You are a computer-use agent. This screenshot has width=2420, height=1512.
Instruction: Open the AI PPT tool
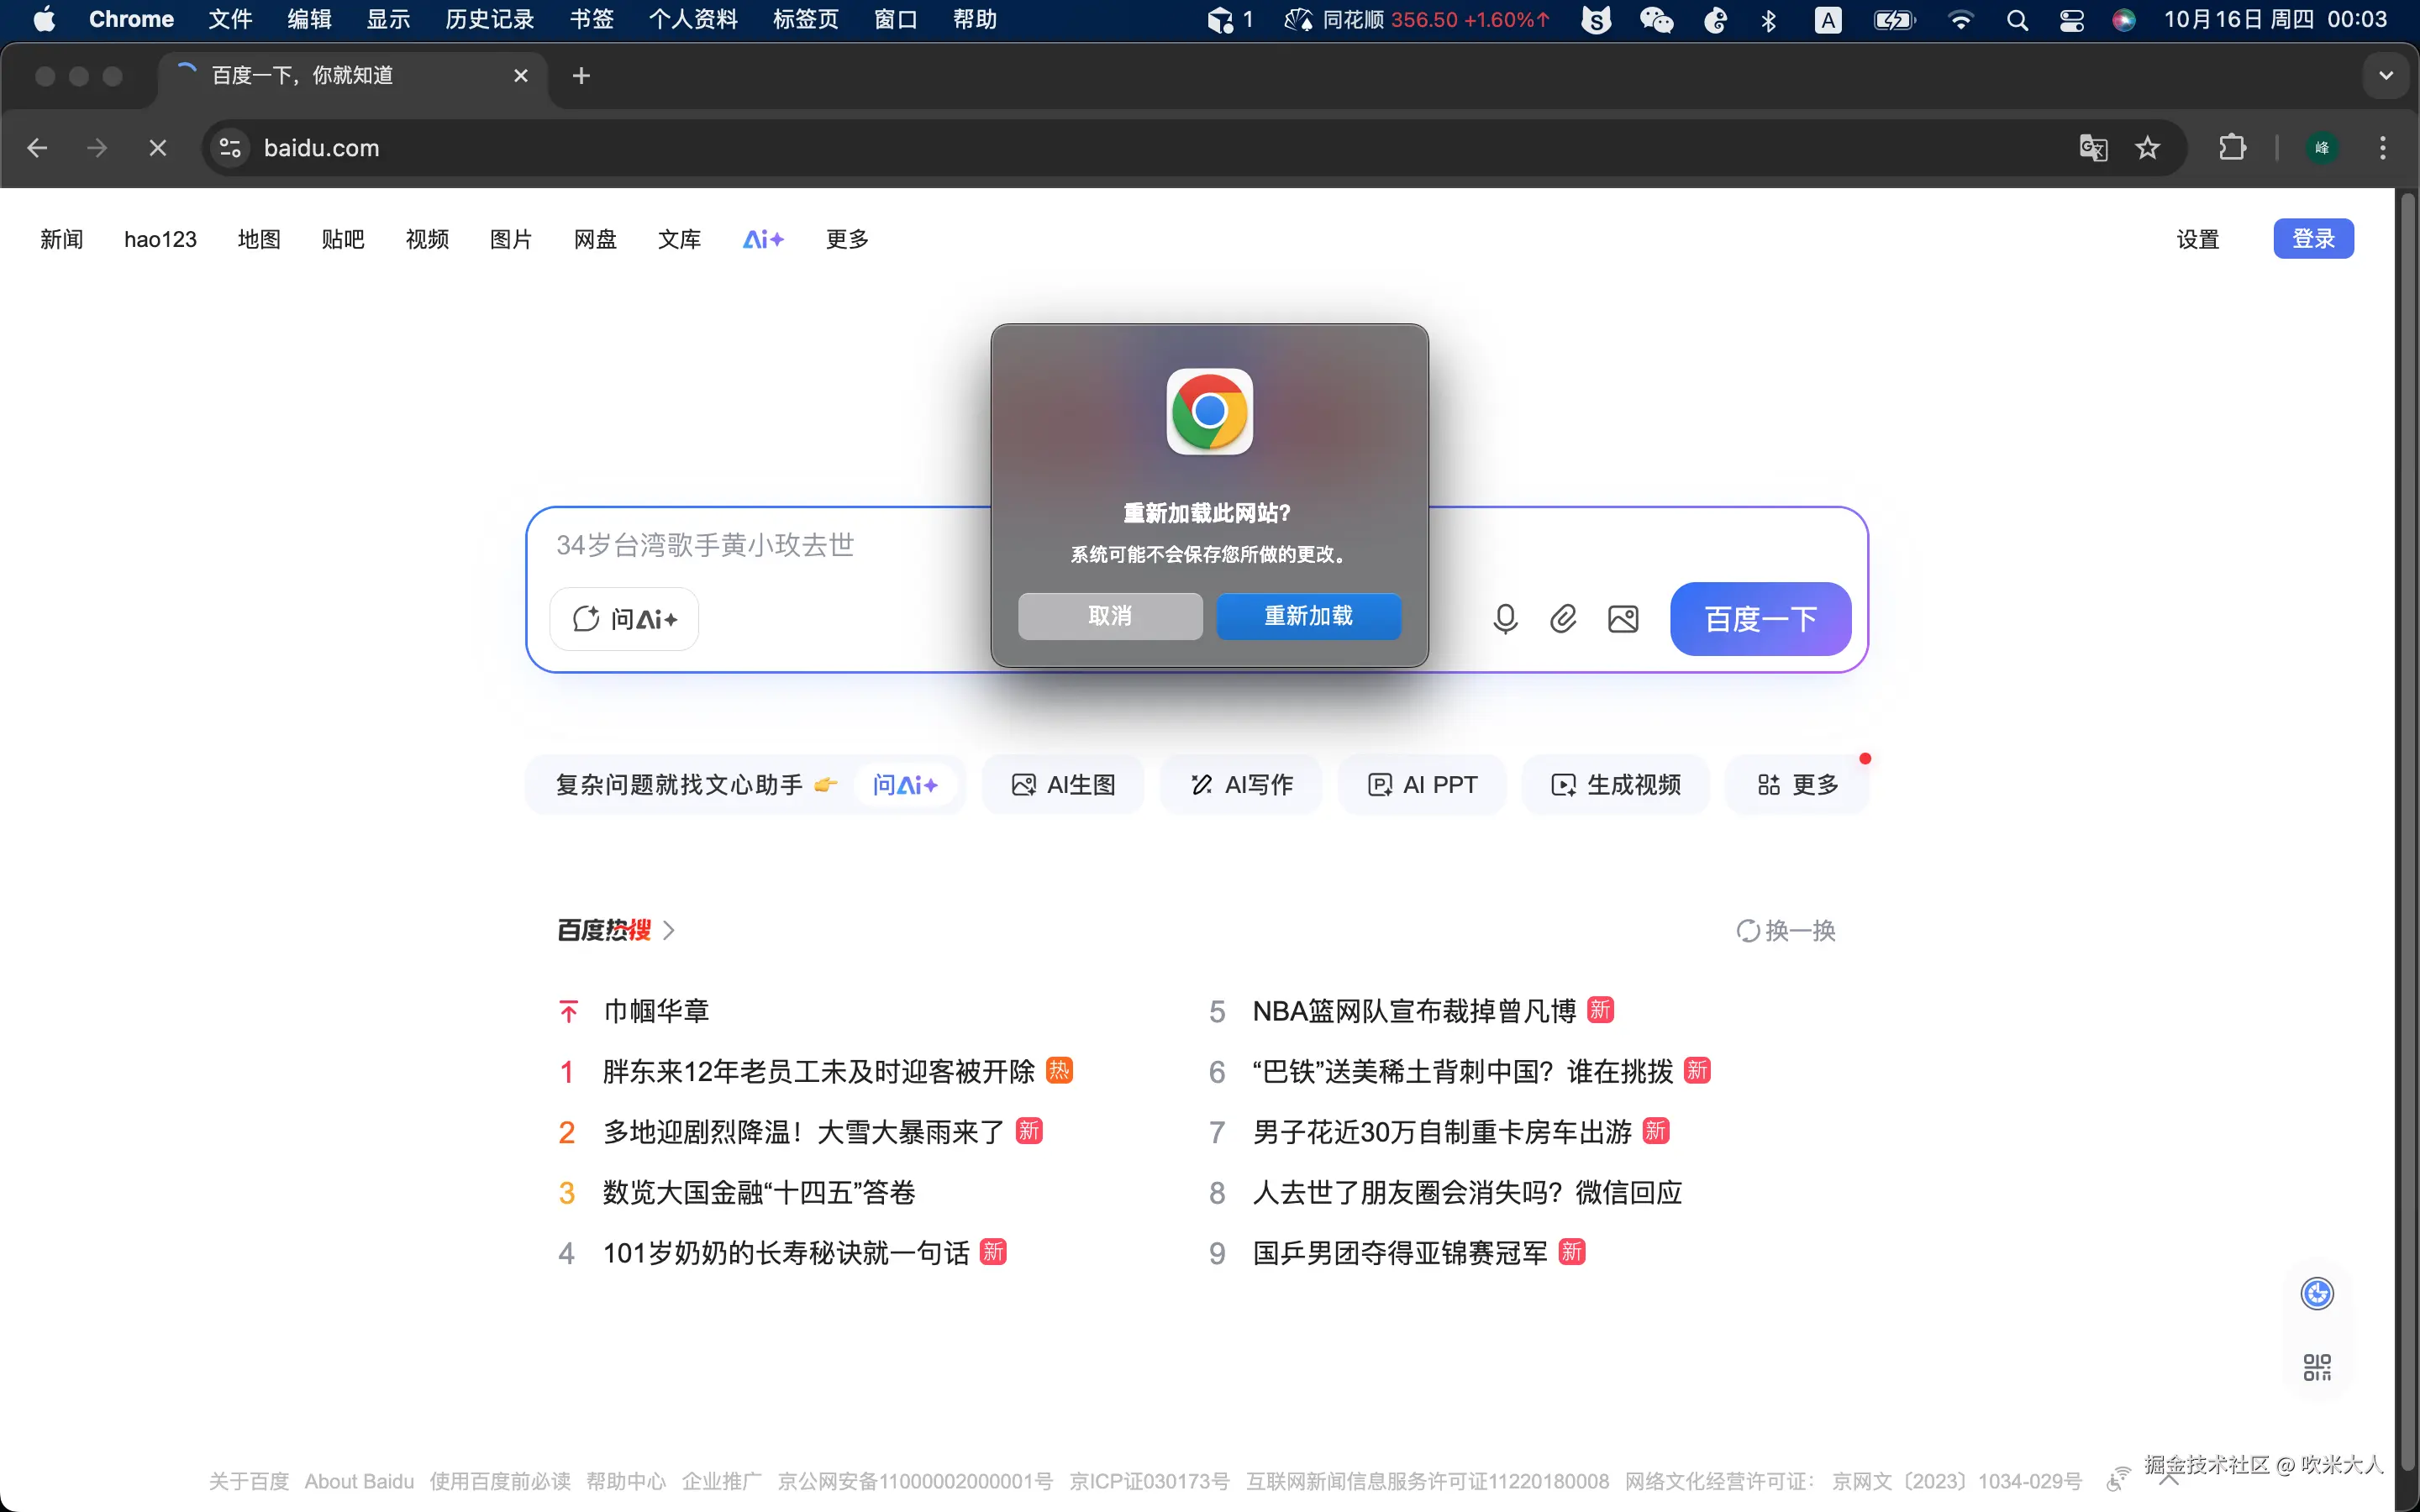click(1422, 784)
